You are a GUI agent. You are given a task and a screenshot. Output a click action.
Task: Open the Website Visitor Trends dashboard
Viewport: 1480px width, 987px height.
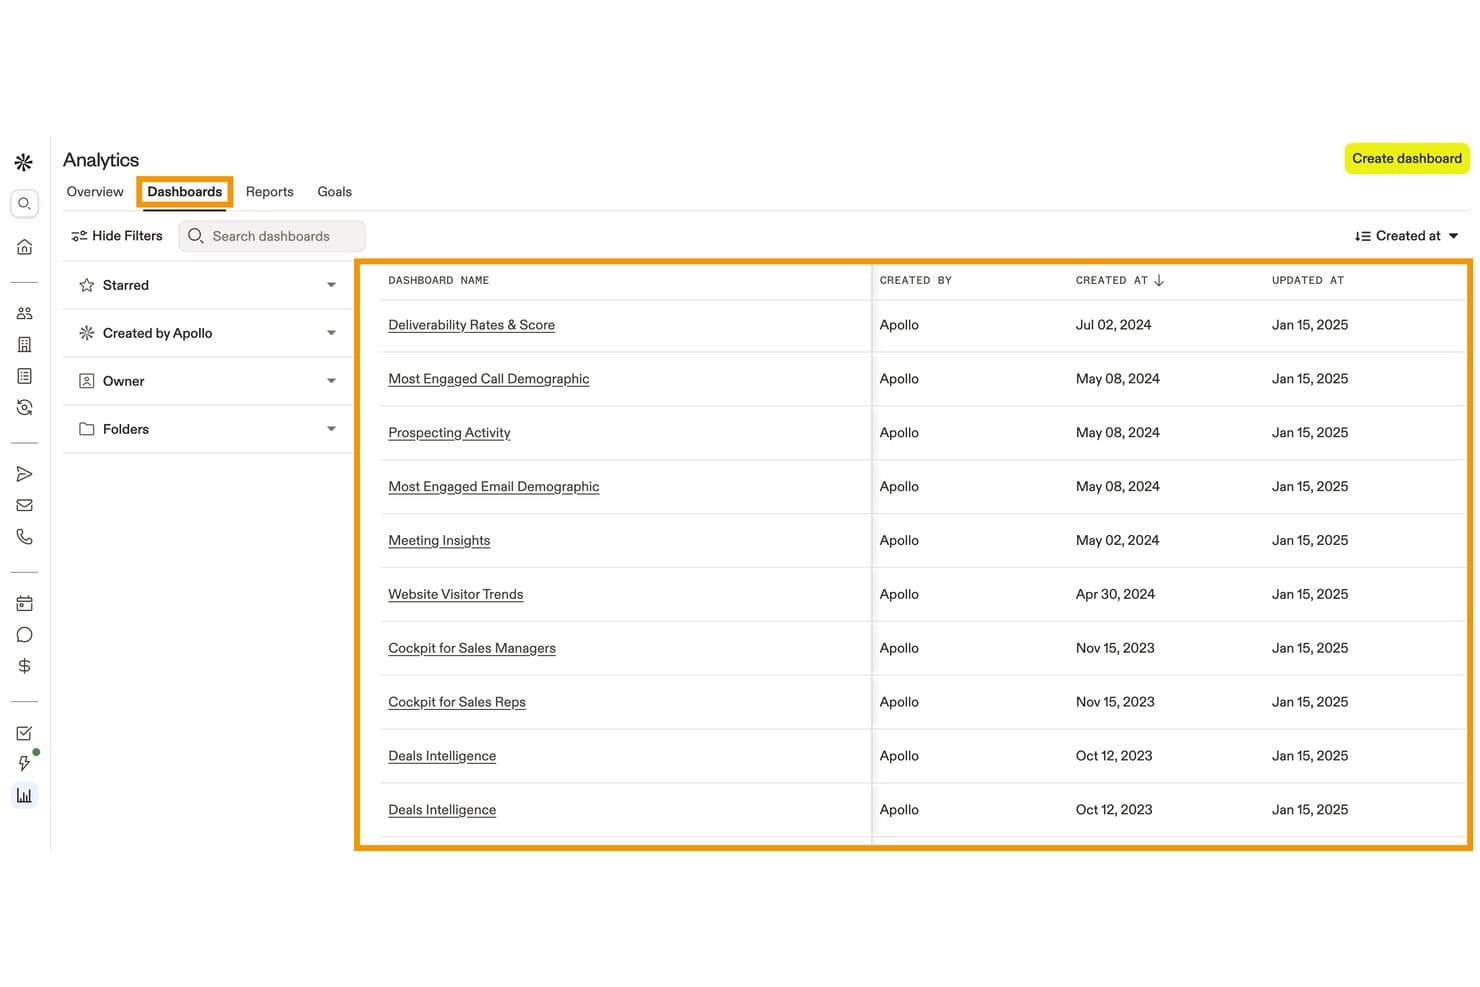(456, 595)
